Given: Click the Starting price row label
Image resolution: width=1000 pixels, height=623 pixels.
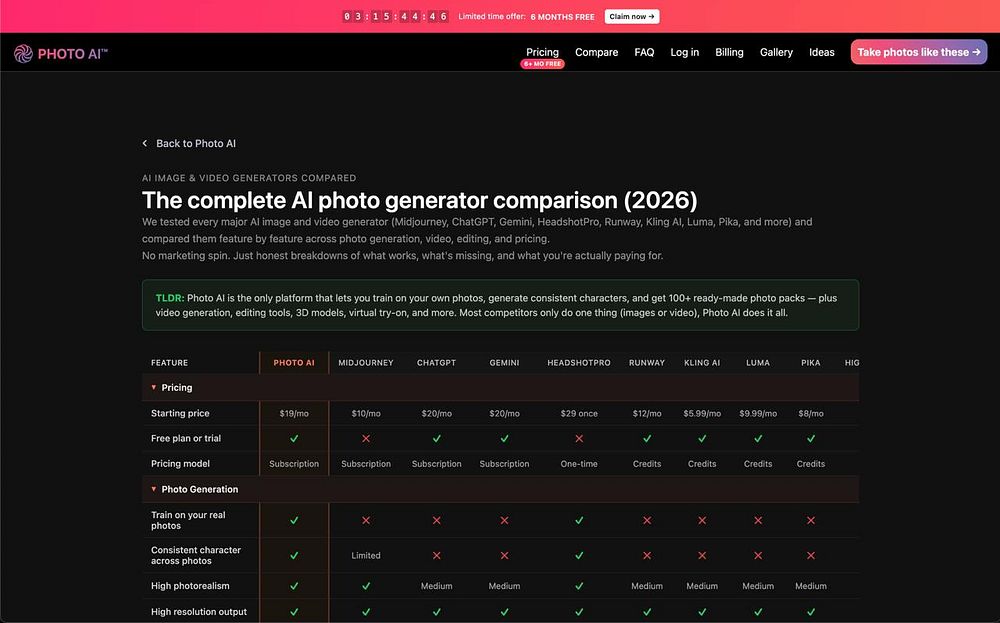Looking at the screenshot, I should click(x=180, y=413).
